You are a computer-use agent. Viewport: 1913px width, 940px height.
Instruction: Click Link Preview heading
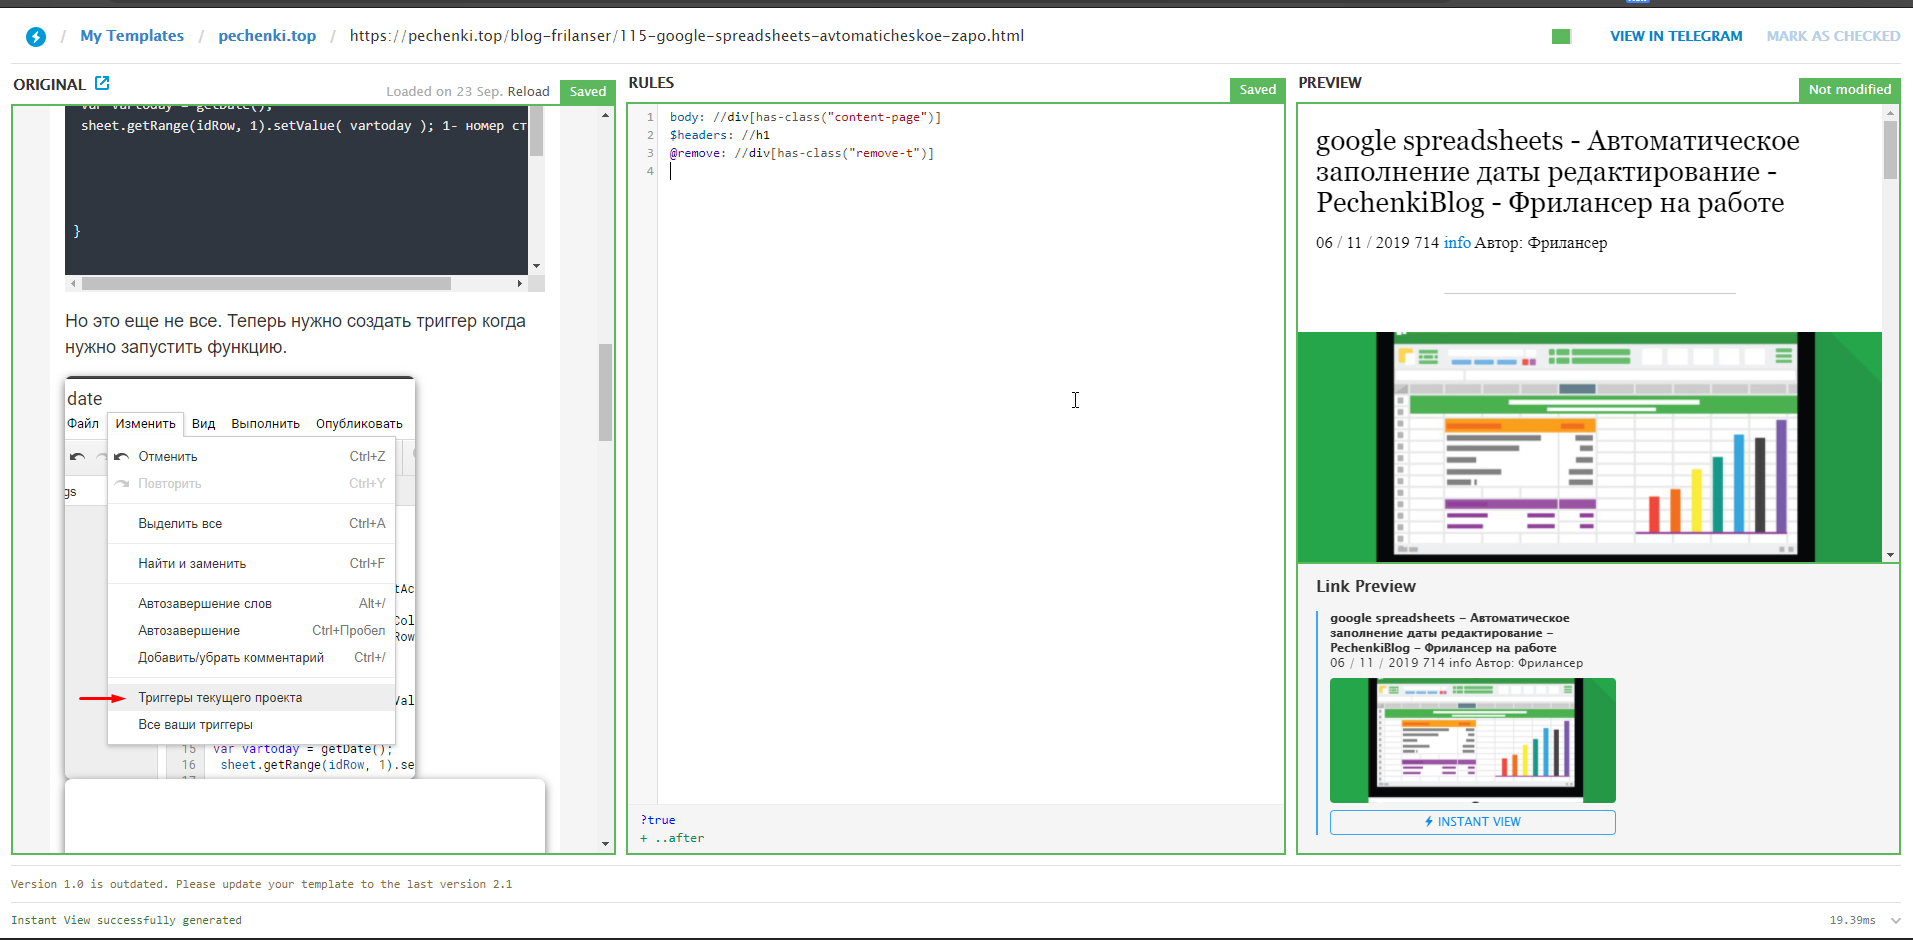[x=1366, y=587]
